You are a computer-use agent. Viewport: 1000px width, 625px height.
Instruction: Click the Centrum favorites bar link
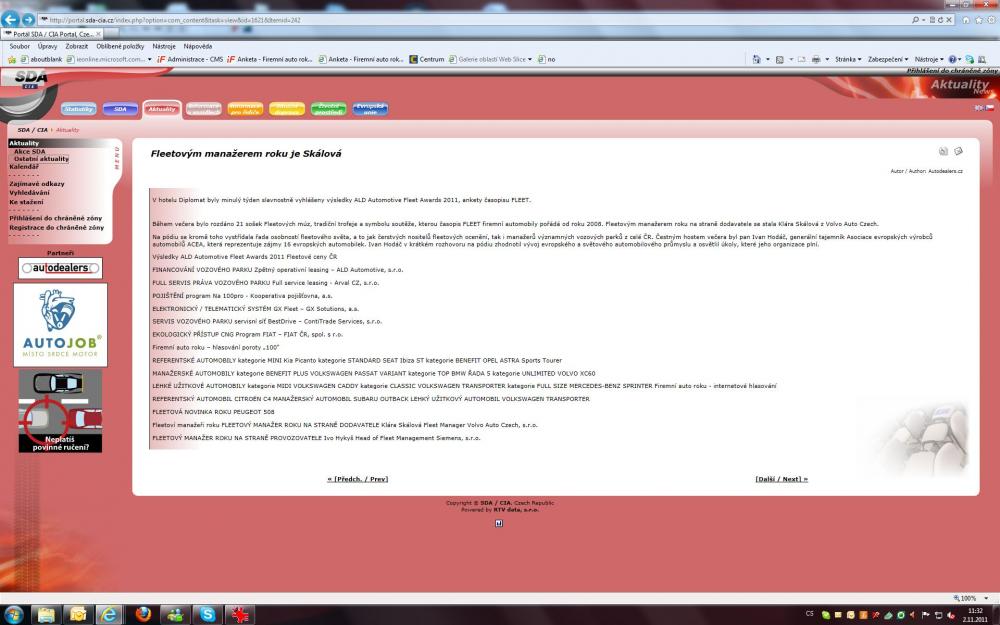(x=427, y=59)
